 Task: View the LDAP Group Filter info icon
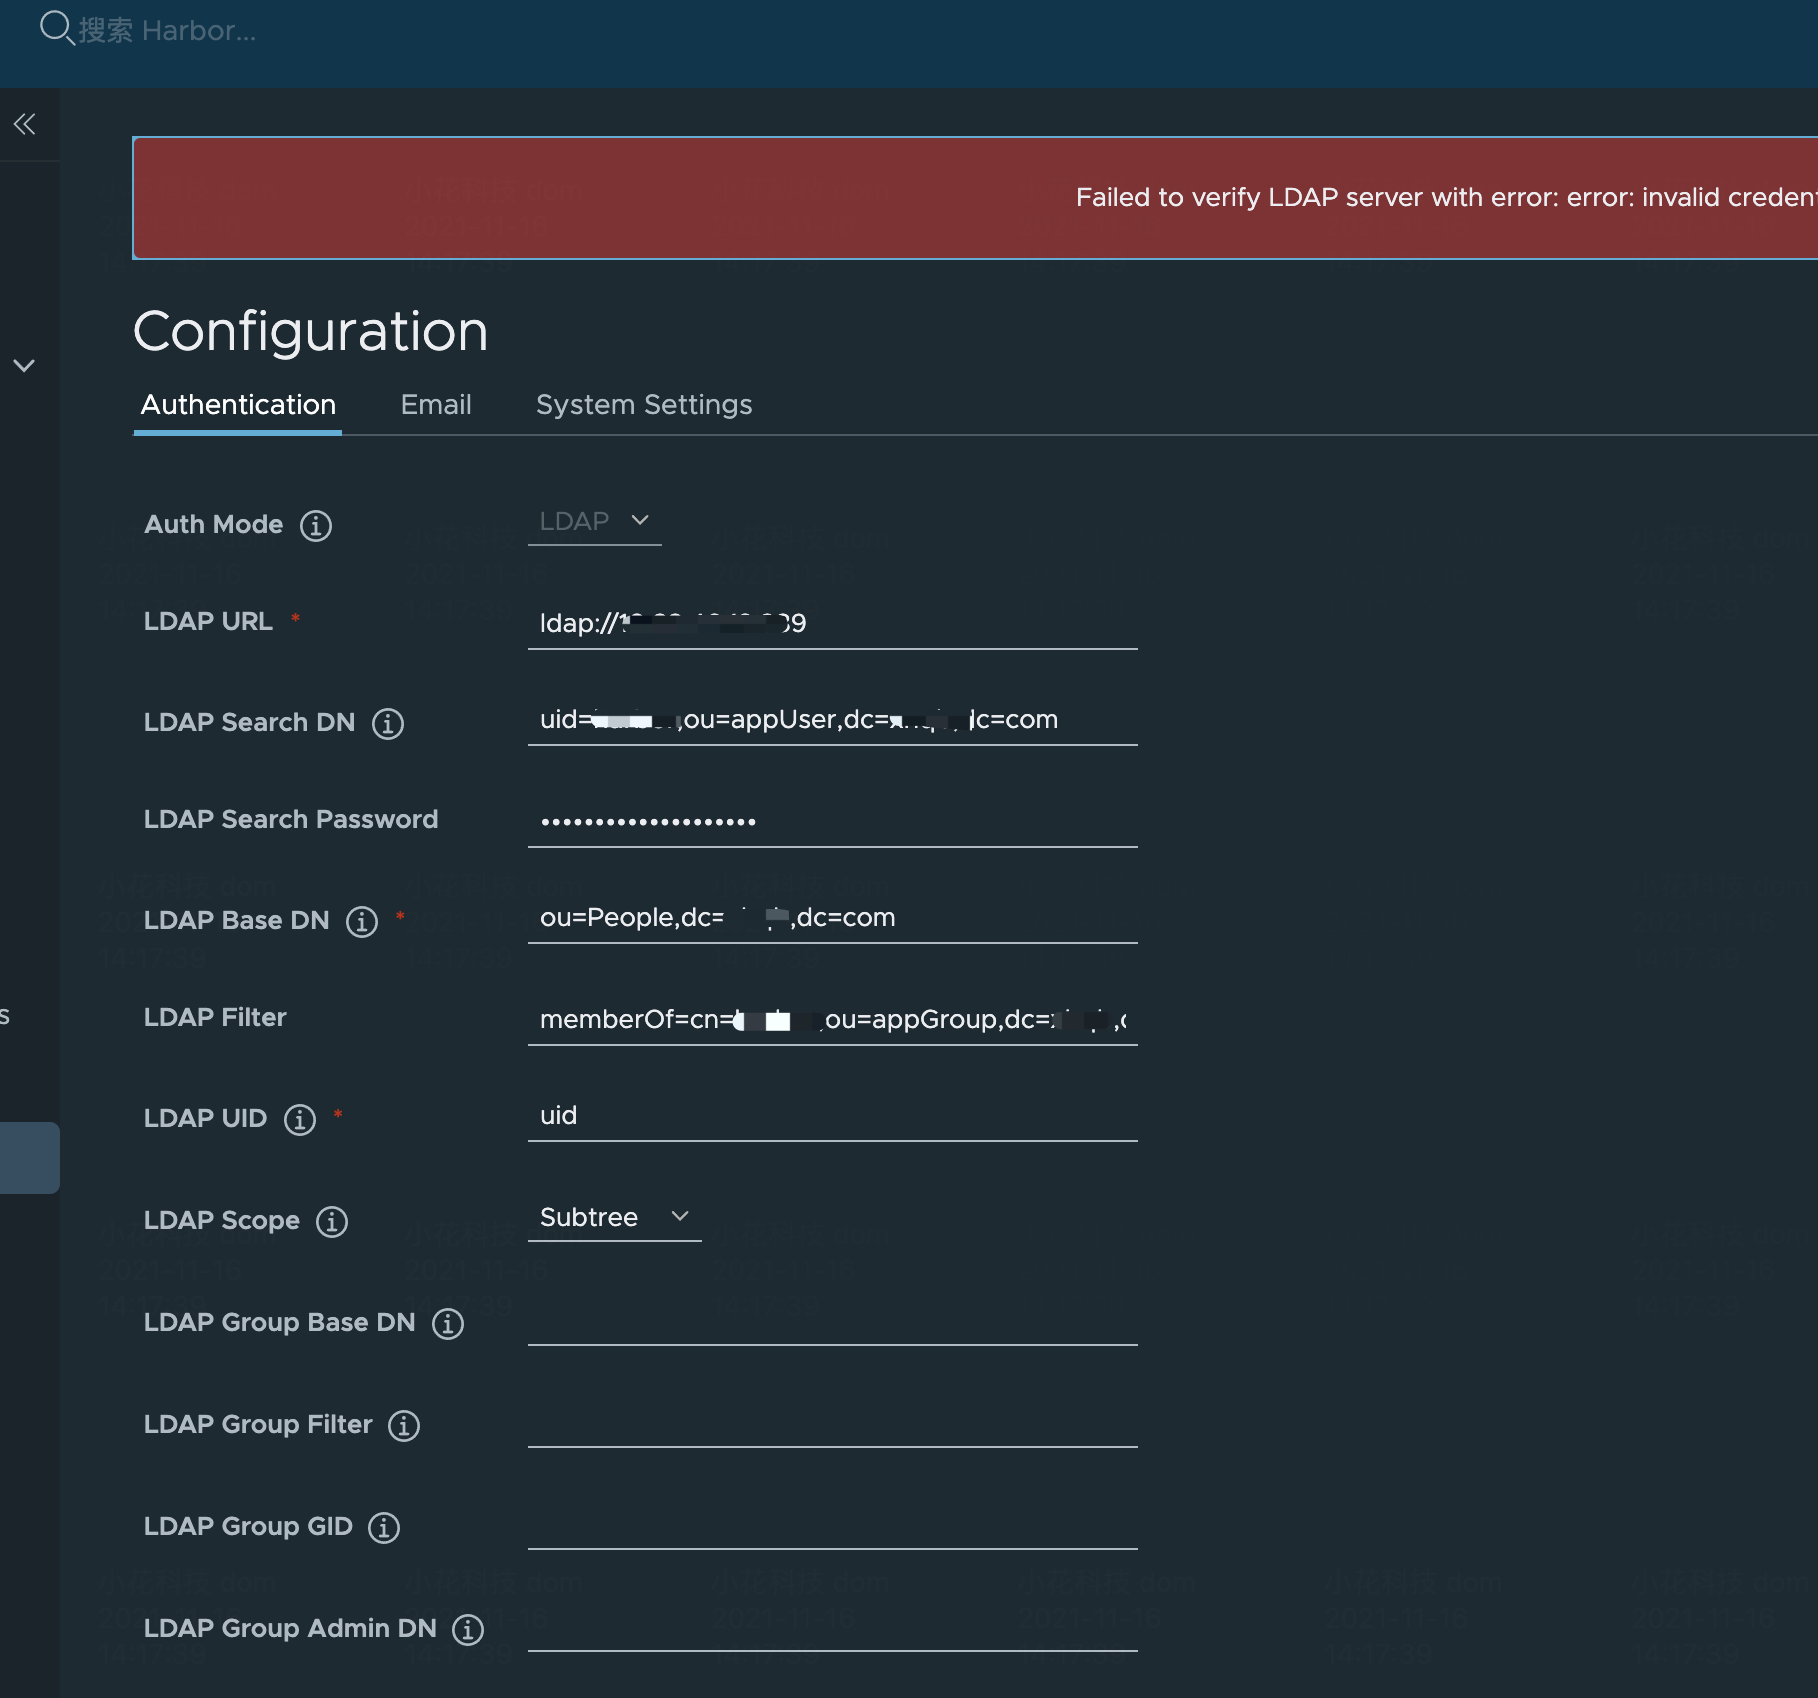coord(403,1427)
